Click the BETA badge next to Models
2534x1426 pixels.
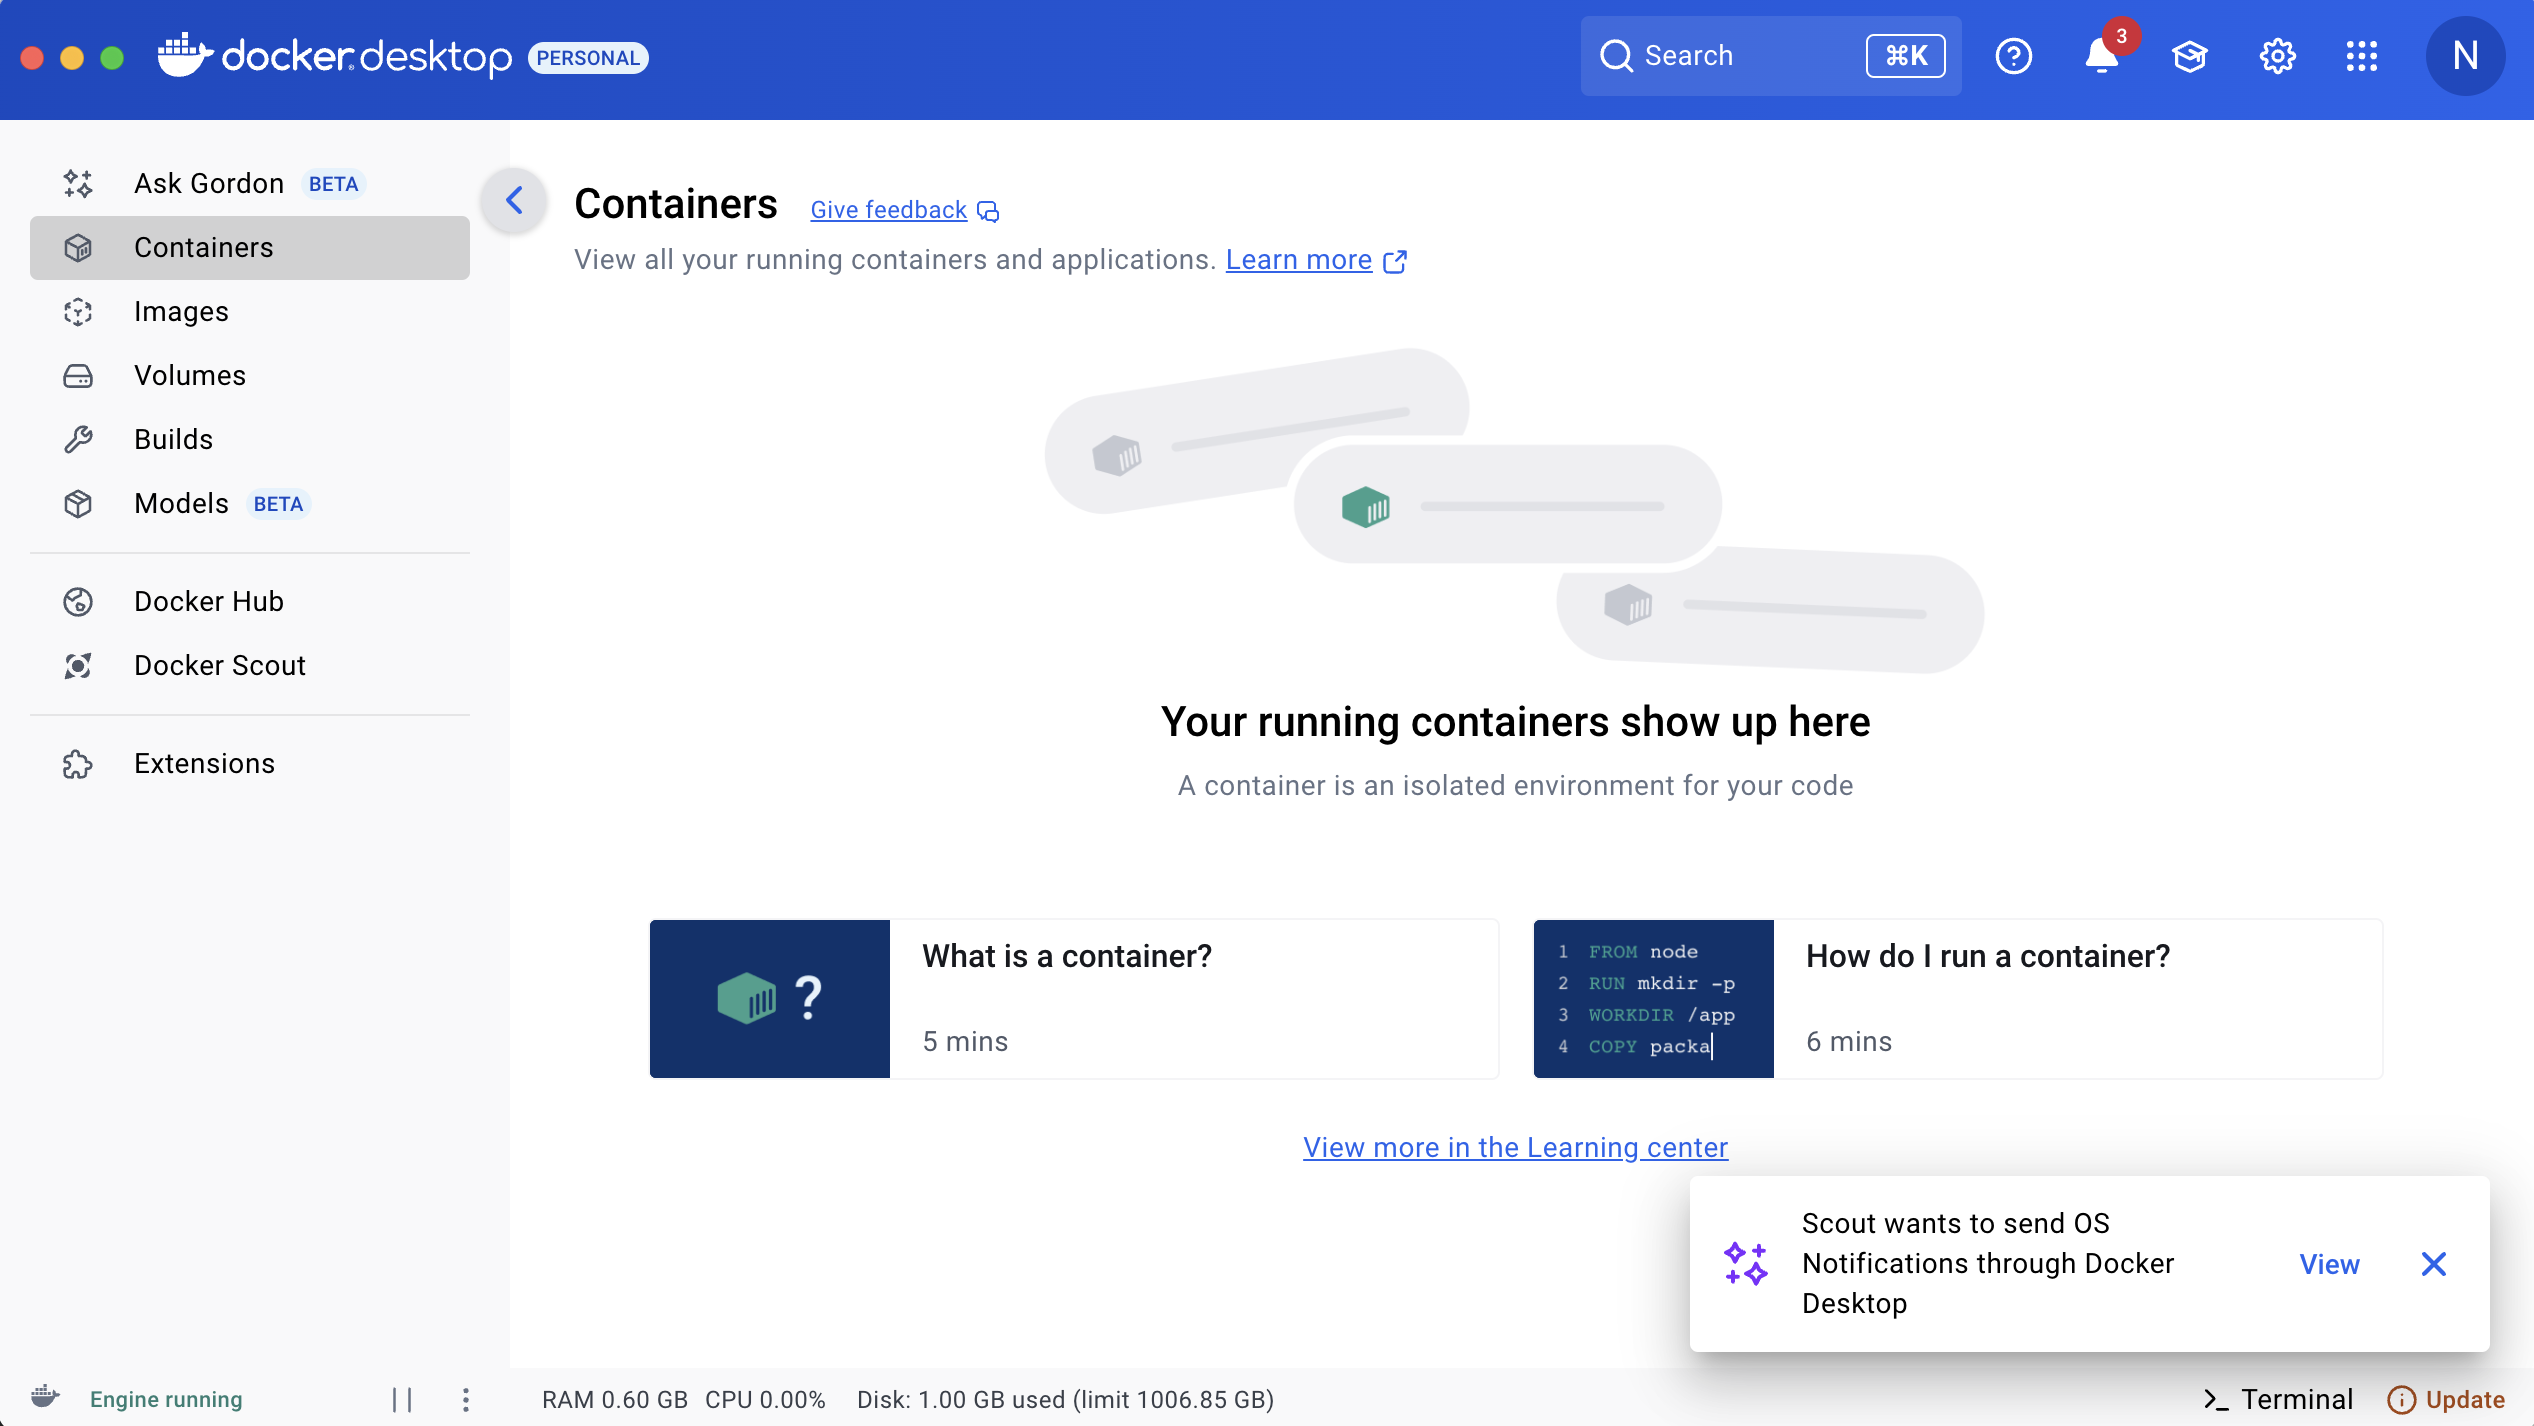(278, 504)
